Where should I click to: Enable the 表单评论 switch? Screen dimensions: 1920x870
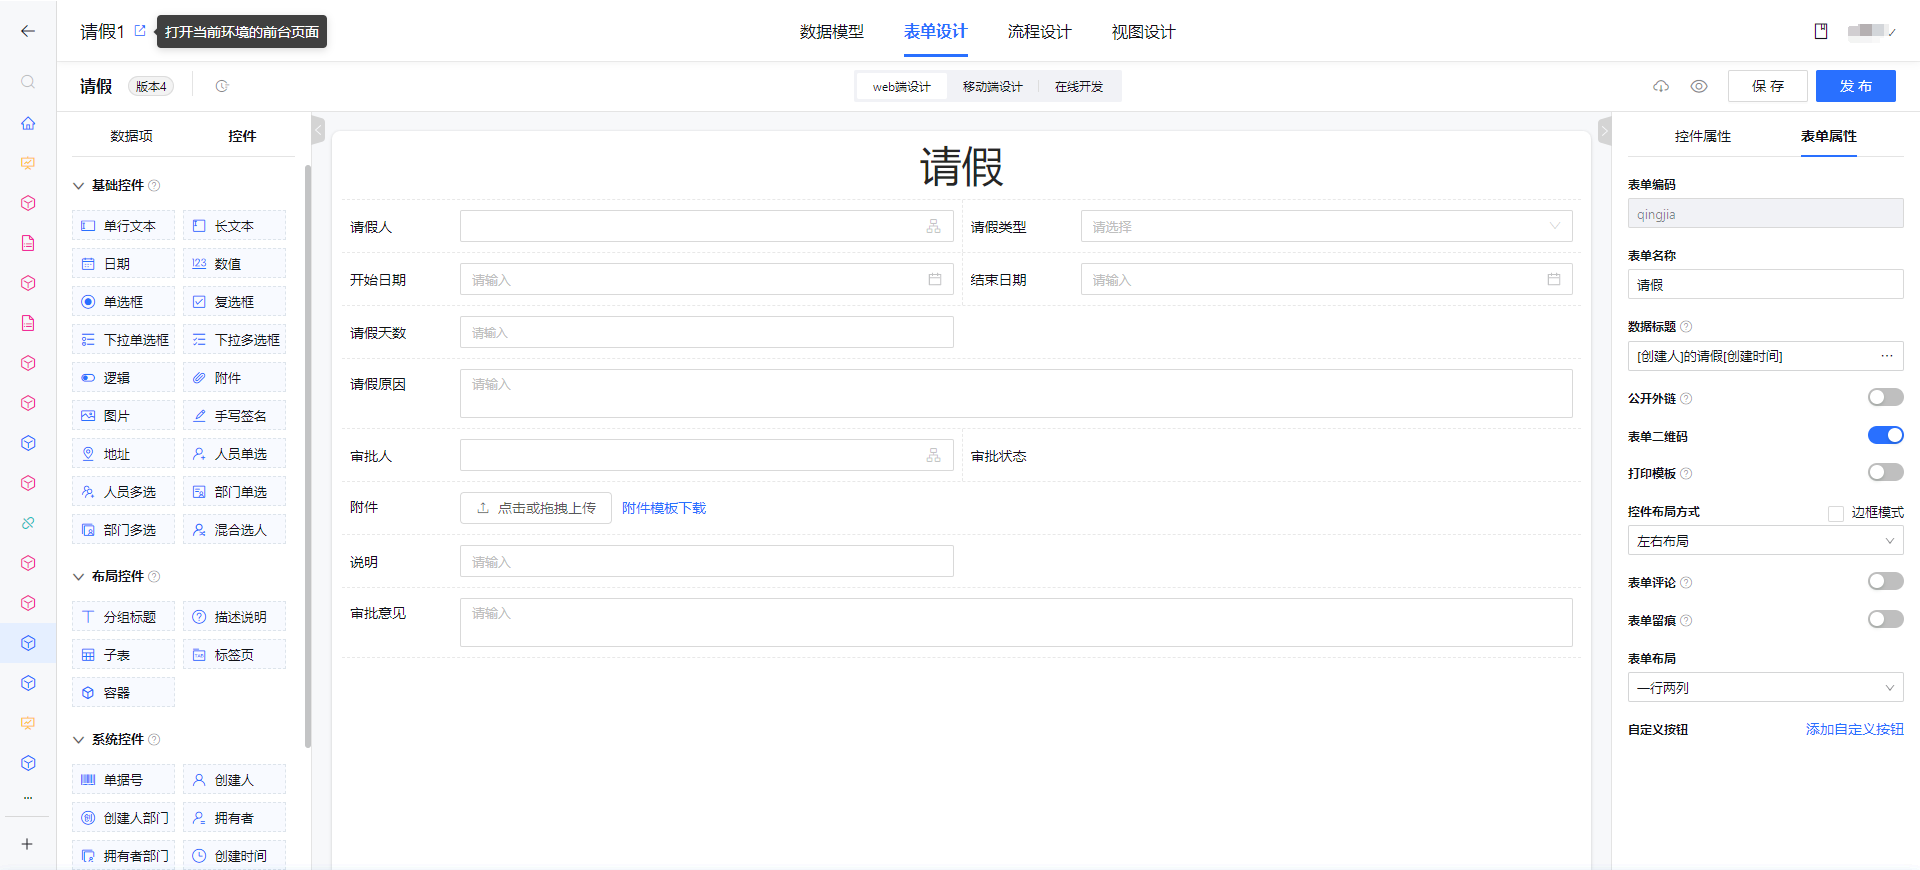(1885, 582)
